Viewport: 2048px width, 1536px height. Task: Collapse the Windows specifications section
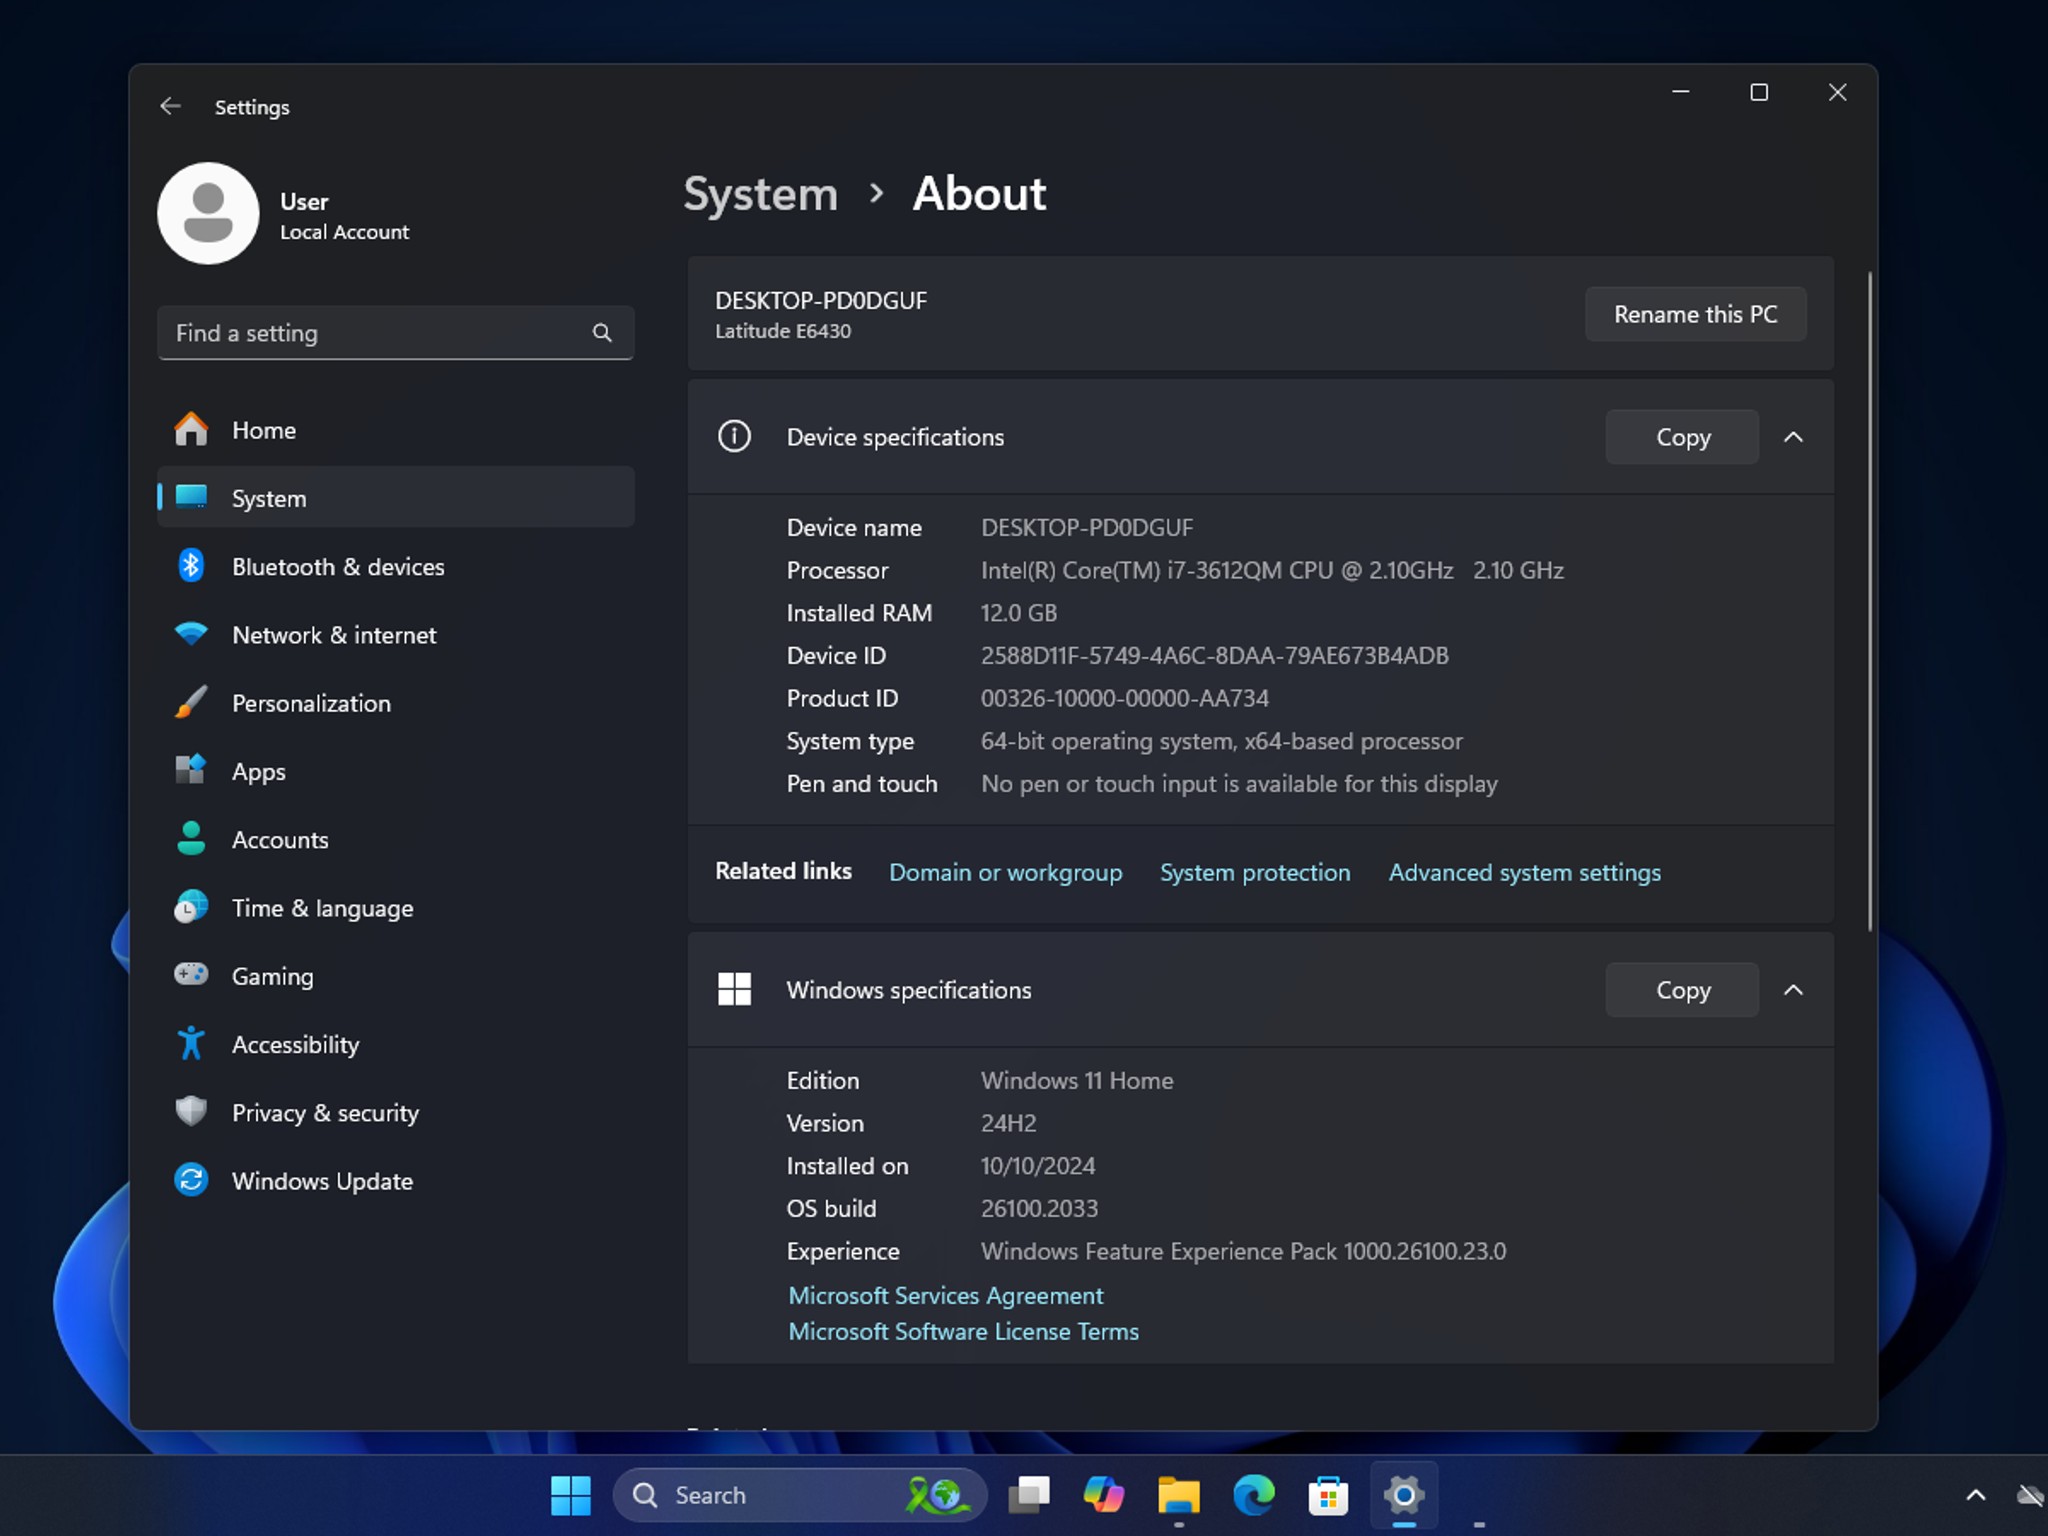(x=1793, y=990)
